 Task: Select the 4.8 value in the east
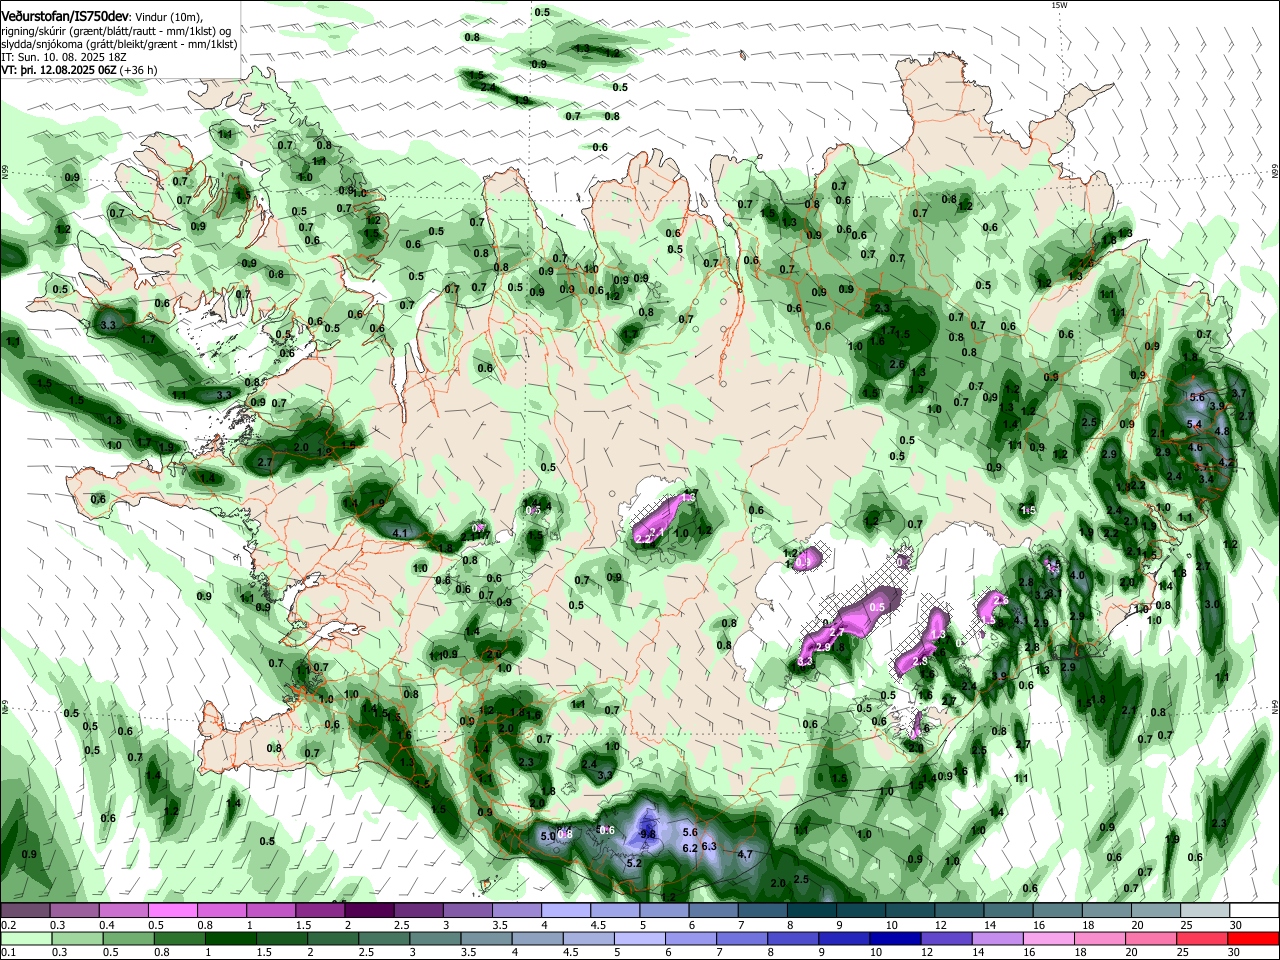pos(1221,431)
